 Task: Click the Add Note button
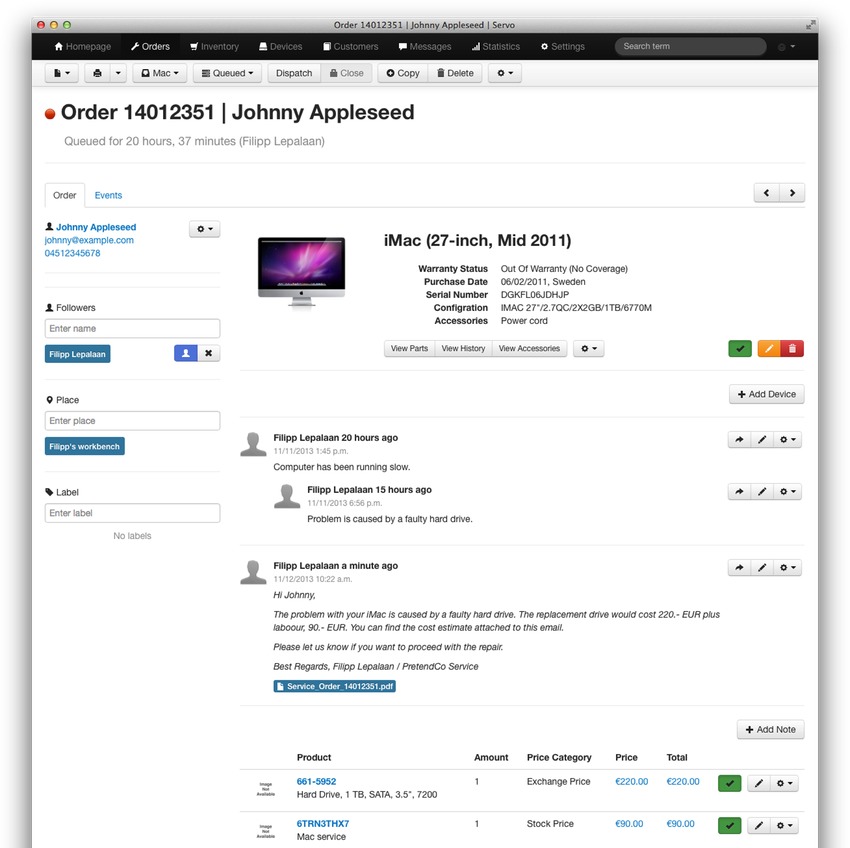point(770,729)
